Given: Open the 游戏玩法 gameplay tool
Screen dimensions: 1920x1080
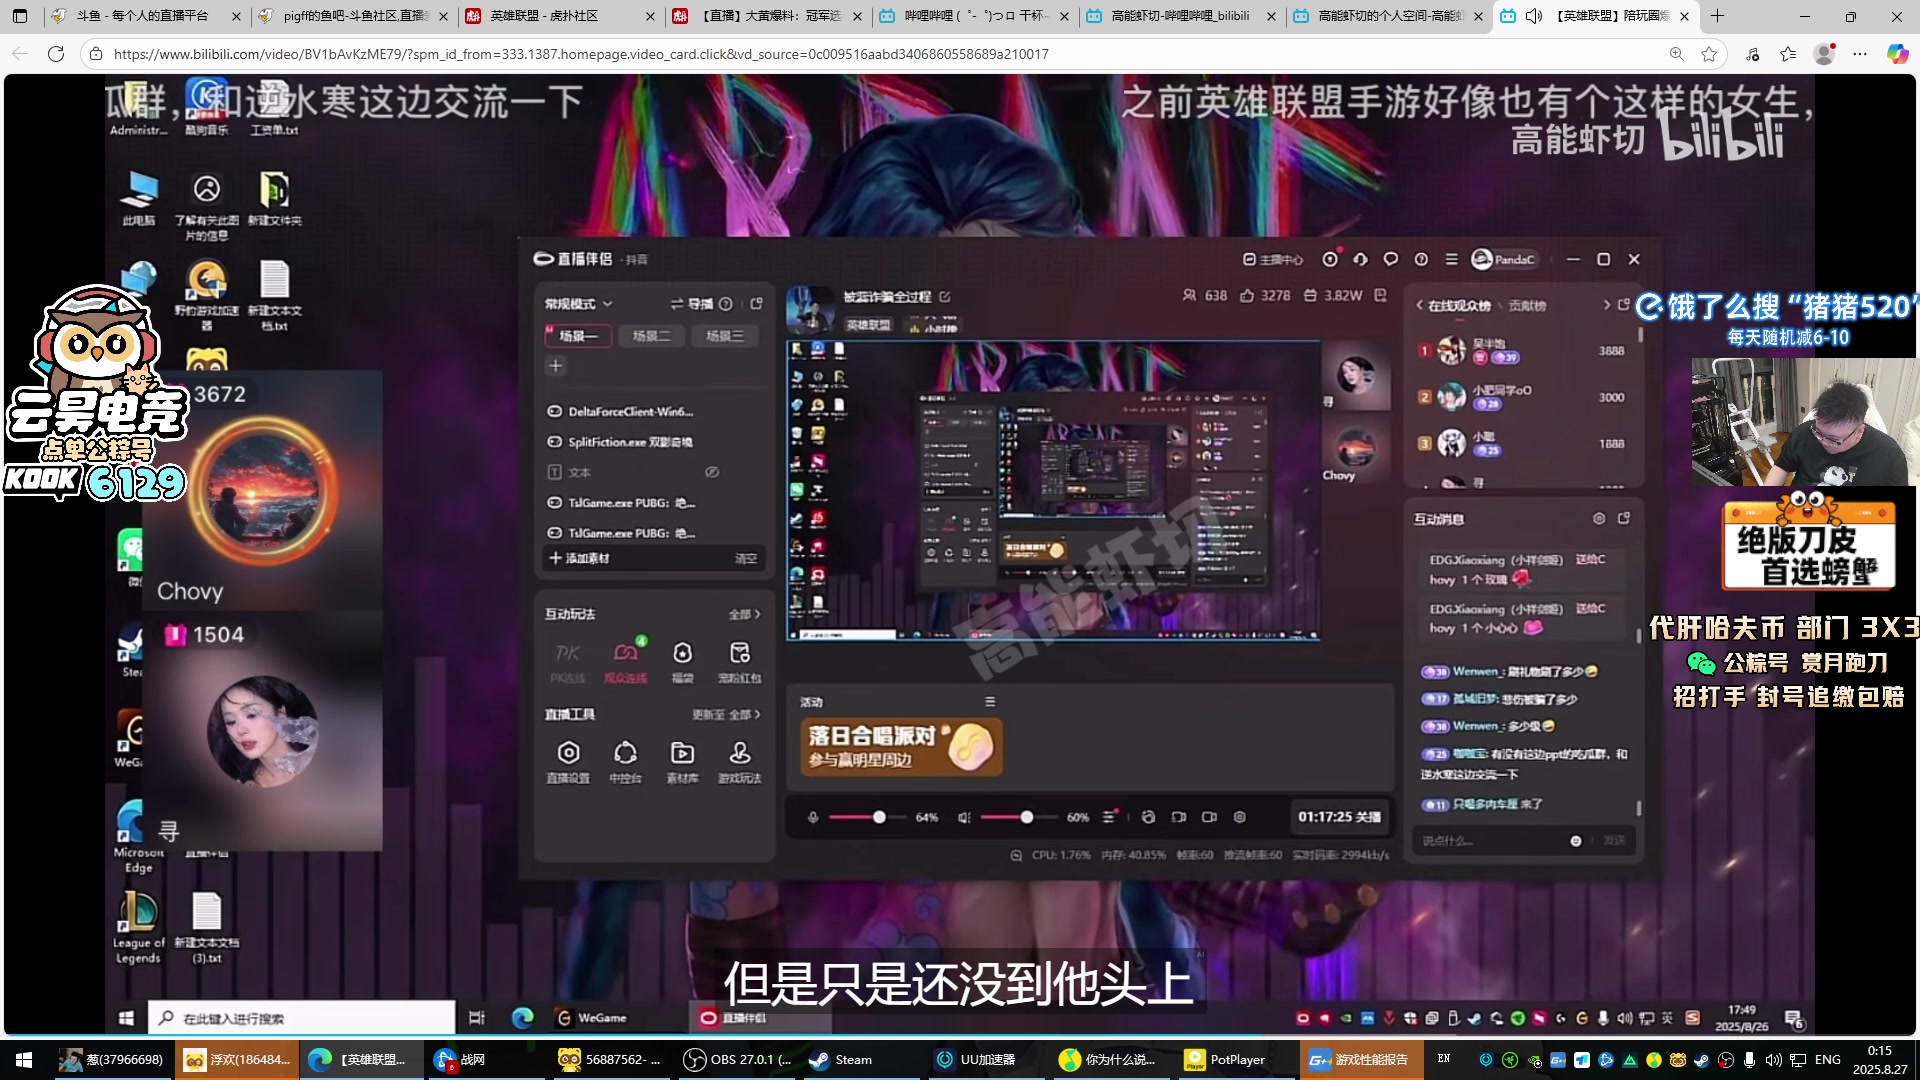Looking at the screenshot, I should click(739, 761).
